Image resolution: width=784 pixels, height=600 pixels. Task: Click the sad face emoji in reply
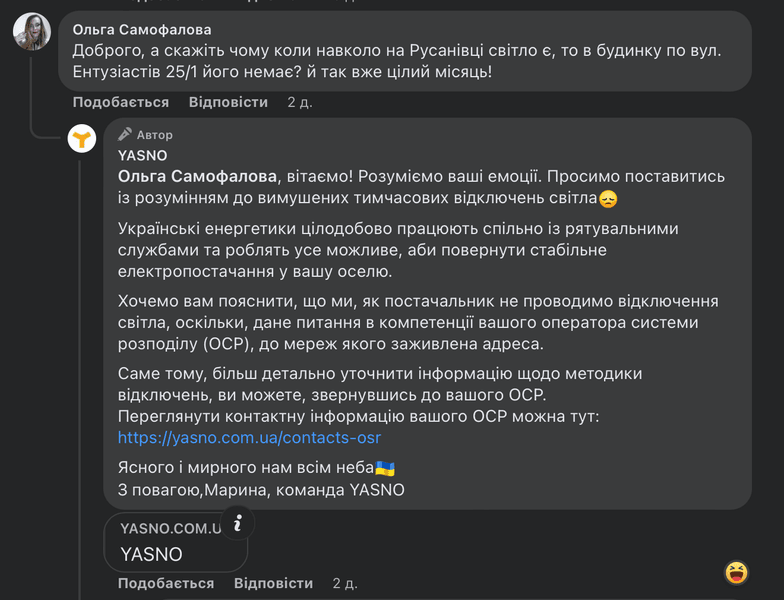pyautogui.click(x=608, y=198)
